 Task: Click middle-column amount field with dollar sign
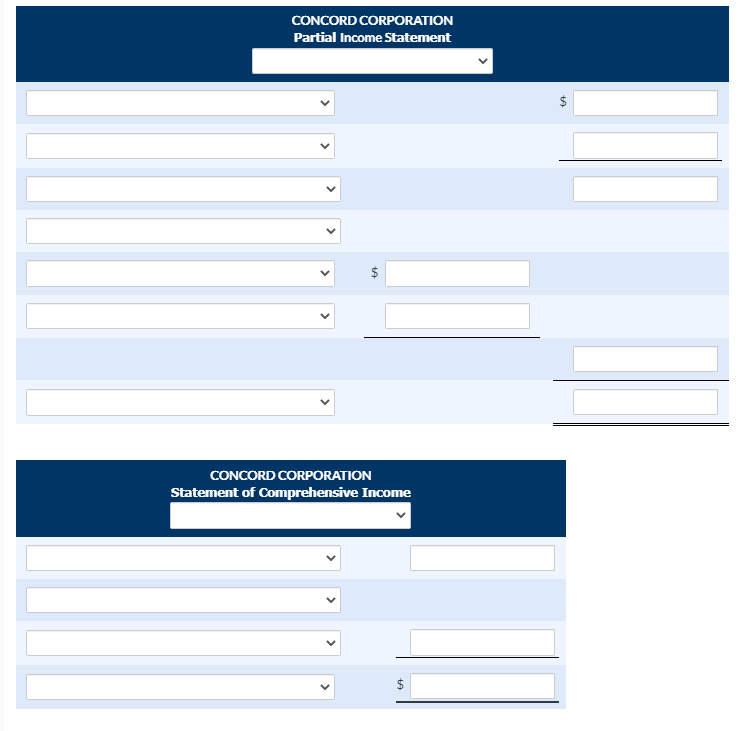457,273
